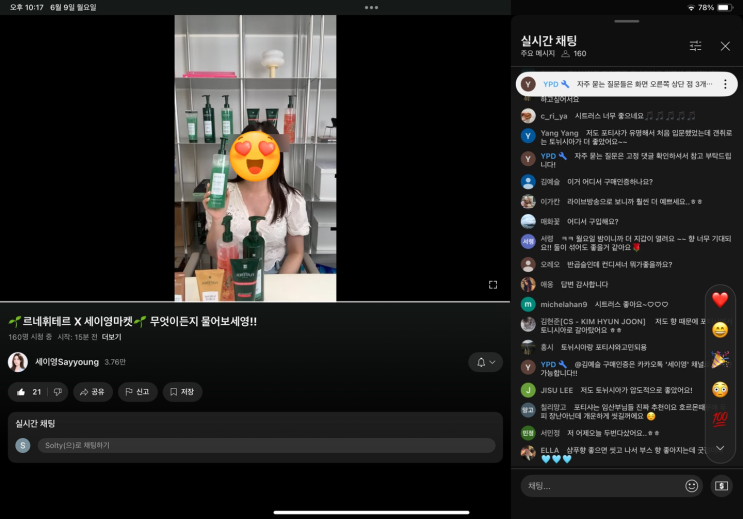
Task: Tap the three dots multitasking menu
Action: tap(371, 8)
